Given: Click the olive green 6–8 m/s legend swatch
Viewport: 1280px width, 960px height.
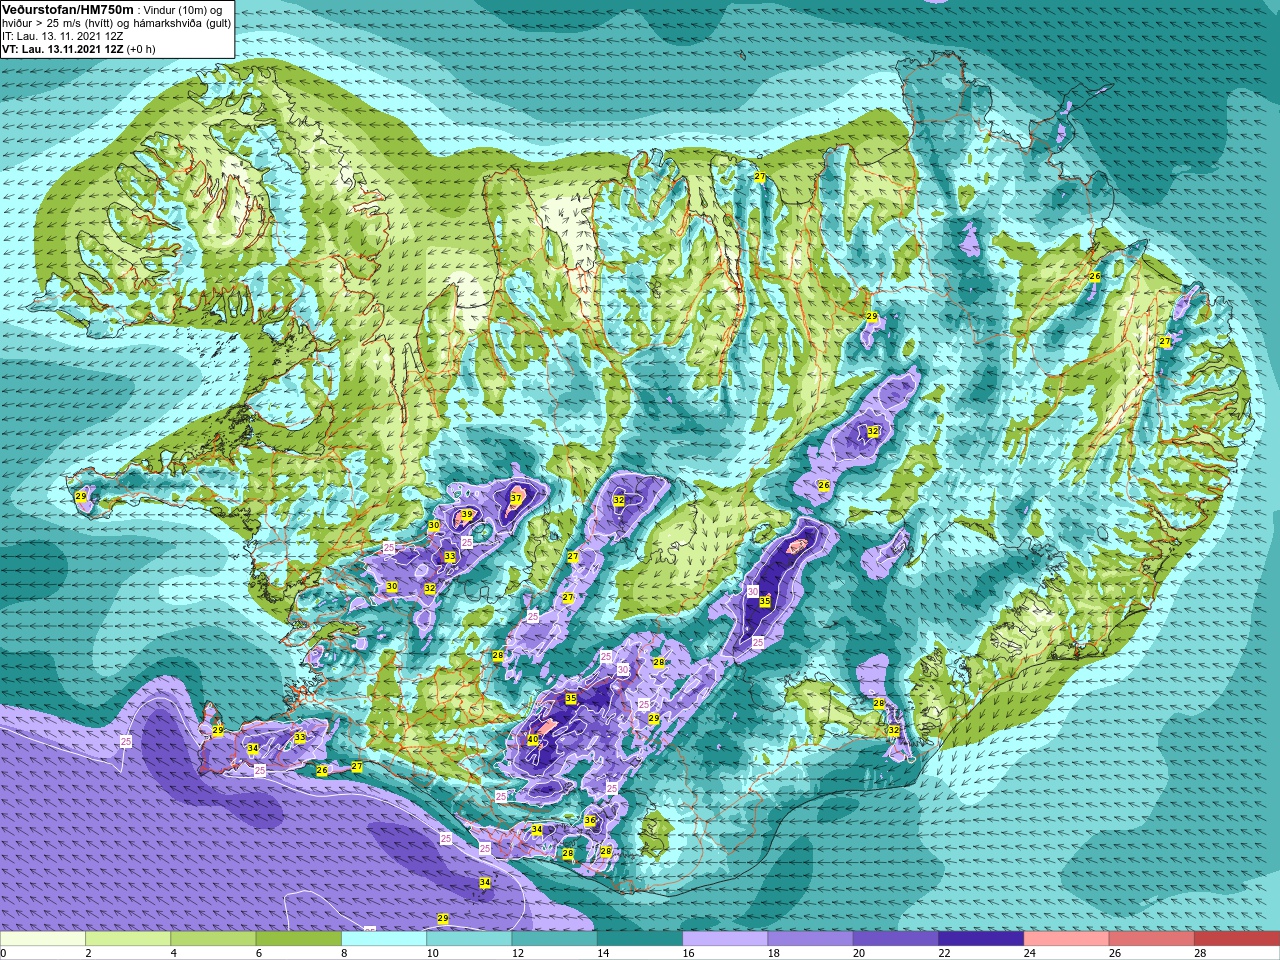Looking at the screenshot, I should point(298,939).
